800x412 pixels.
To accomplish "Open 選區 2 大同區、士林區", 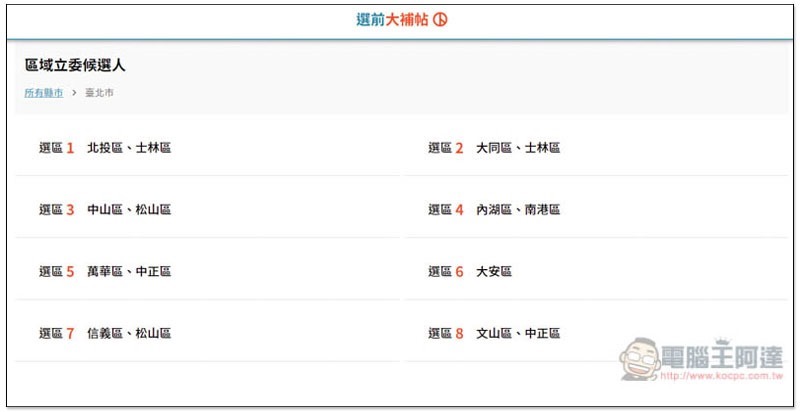I will coord(597,148).
